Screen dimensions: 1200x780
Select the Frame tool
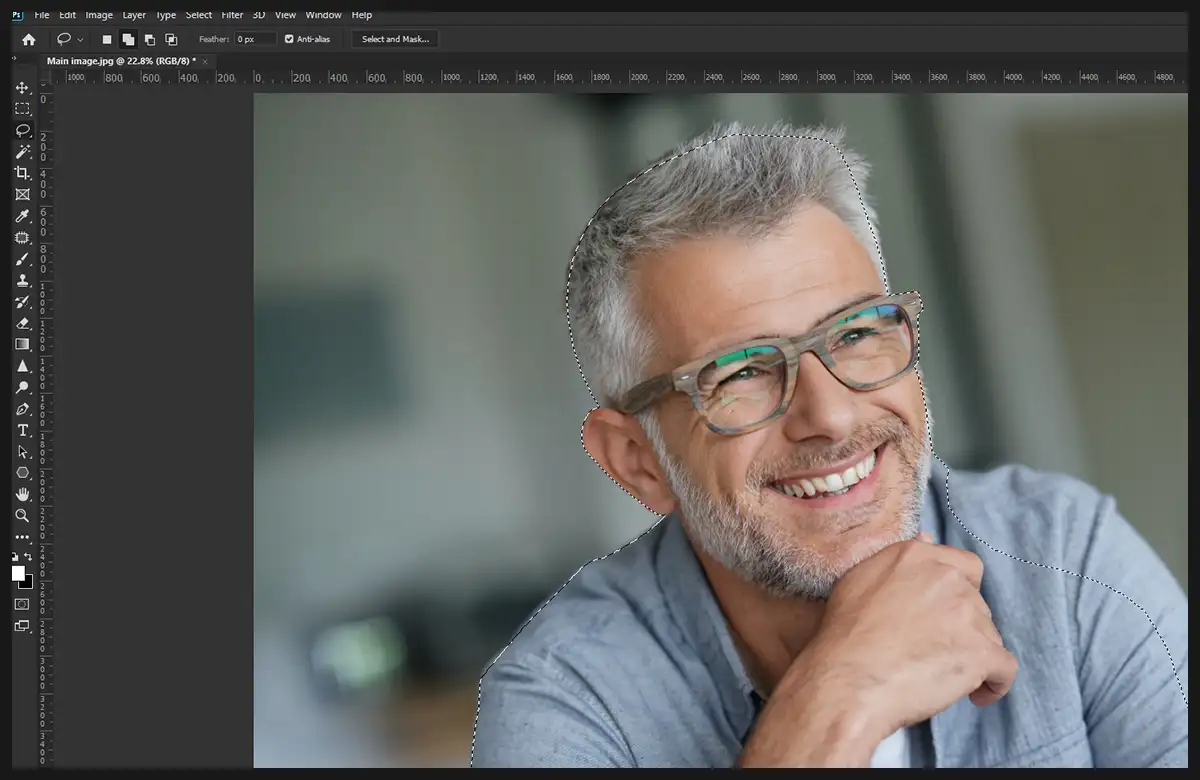[x=22, y=195]
